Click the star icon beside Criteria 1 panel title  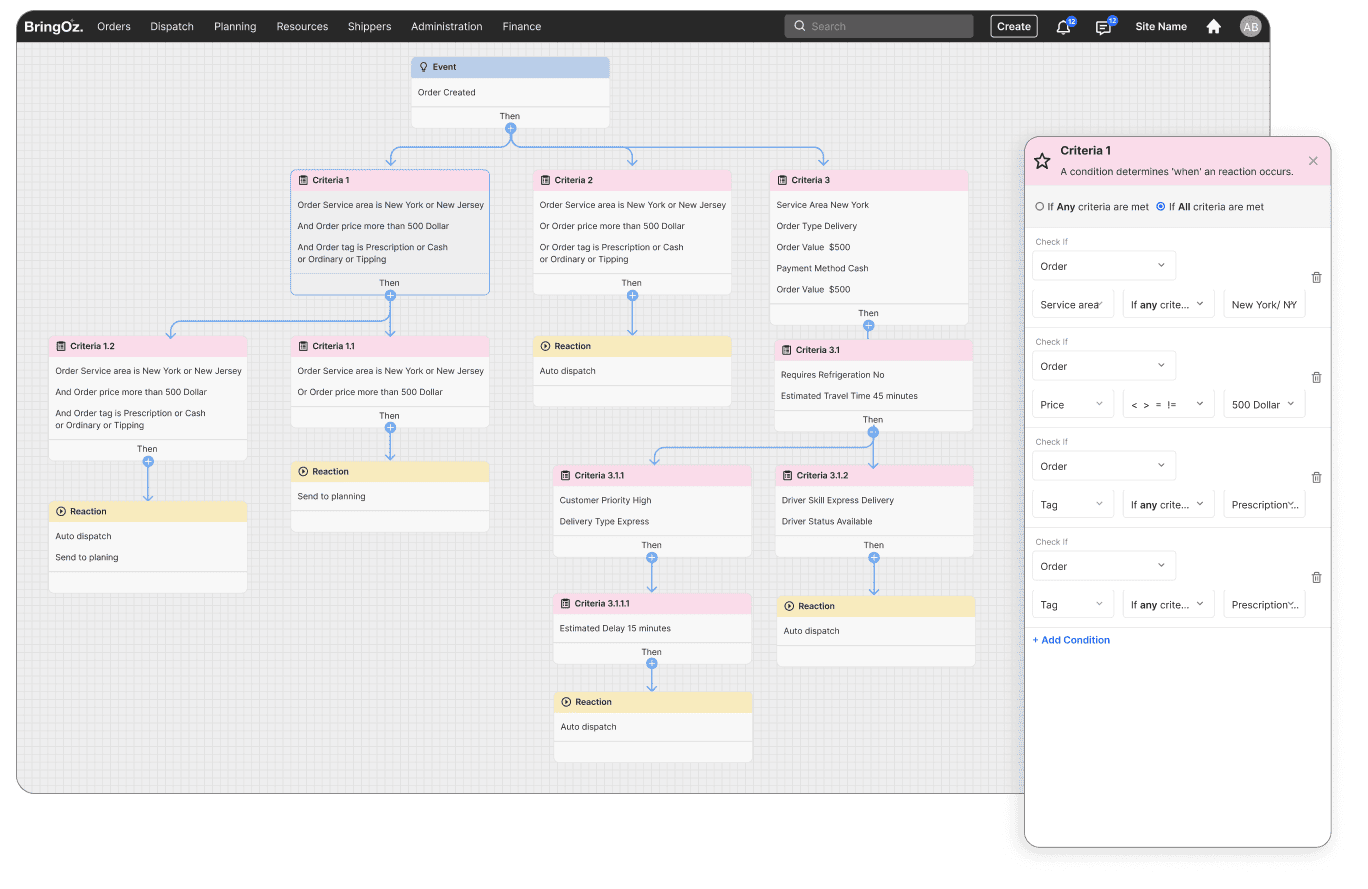coord(1042,161)
